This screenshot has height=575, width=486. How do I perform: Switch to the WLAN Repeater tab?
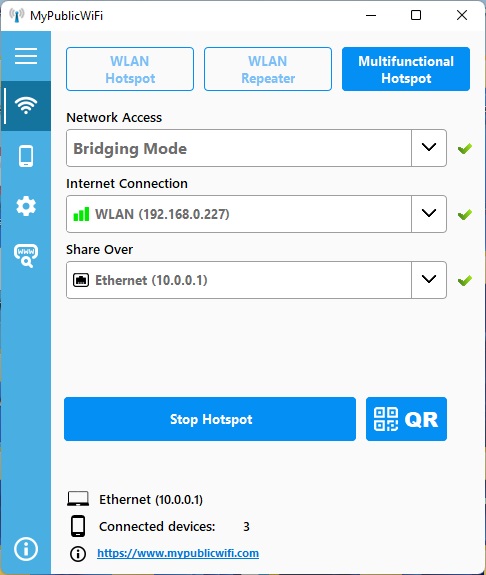[x=268, y=69]
